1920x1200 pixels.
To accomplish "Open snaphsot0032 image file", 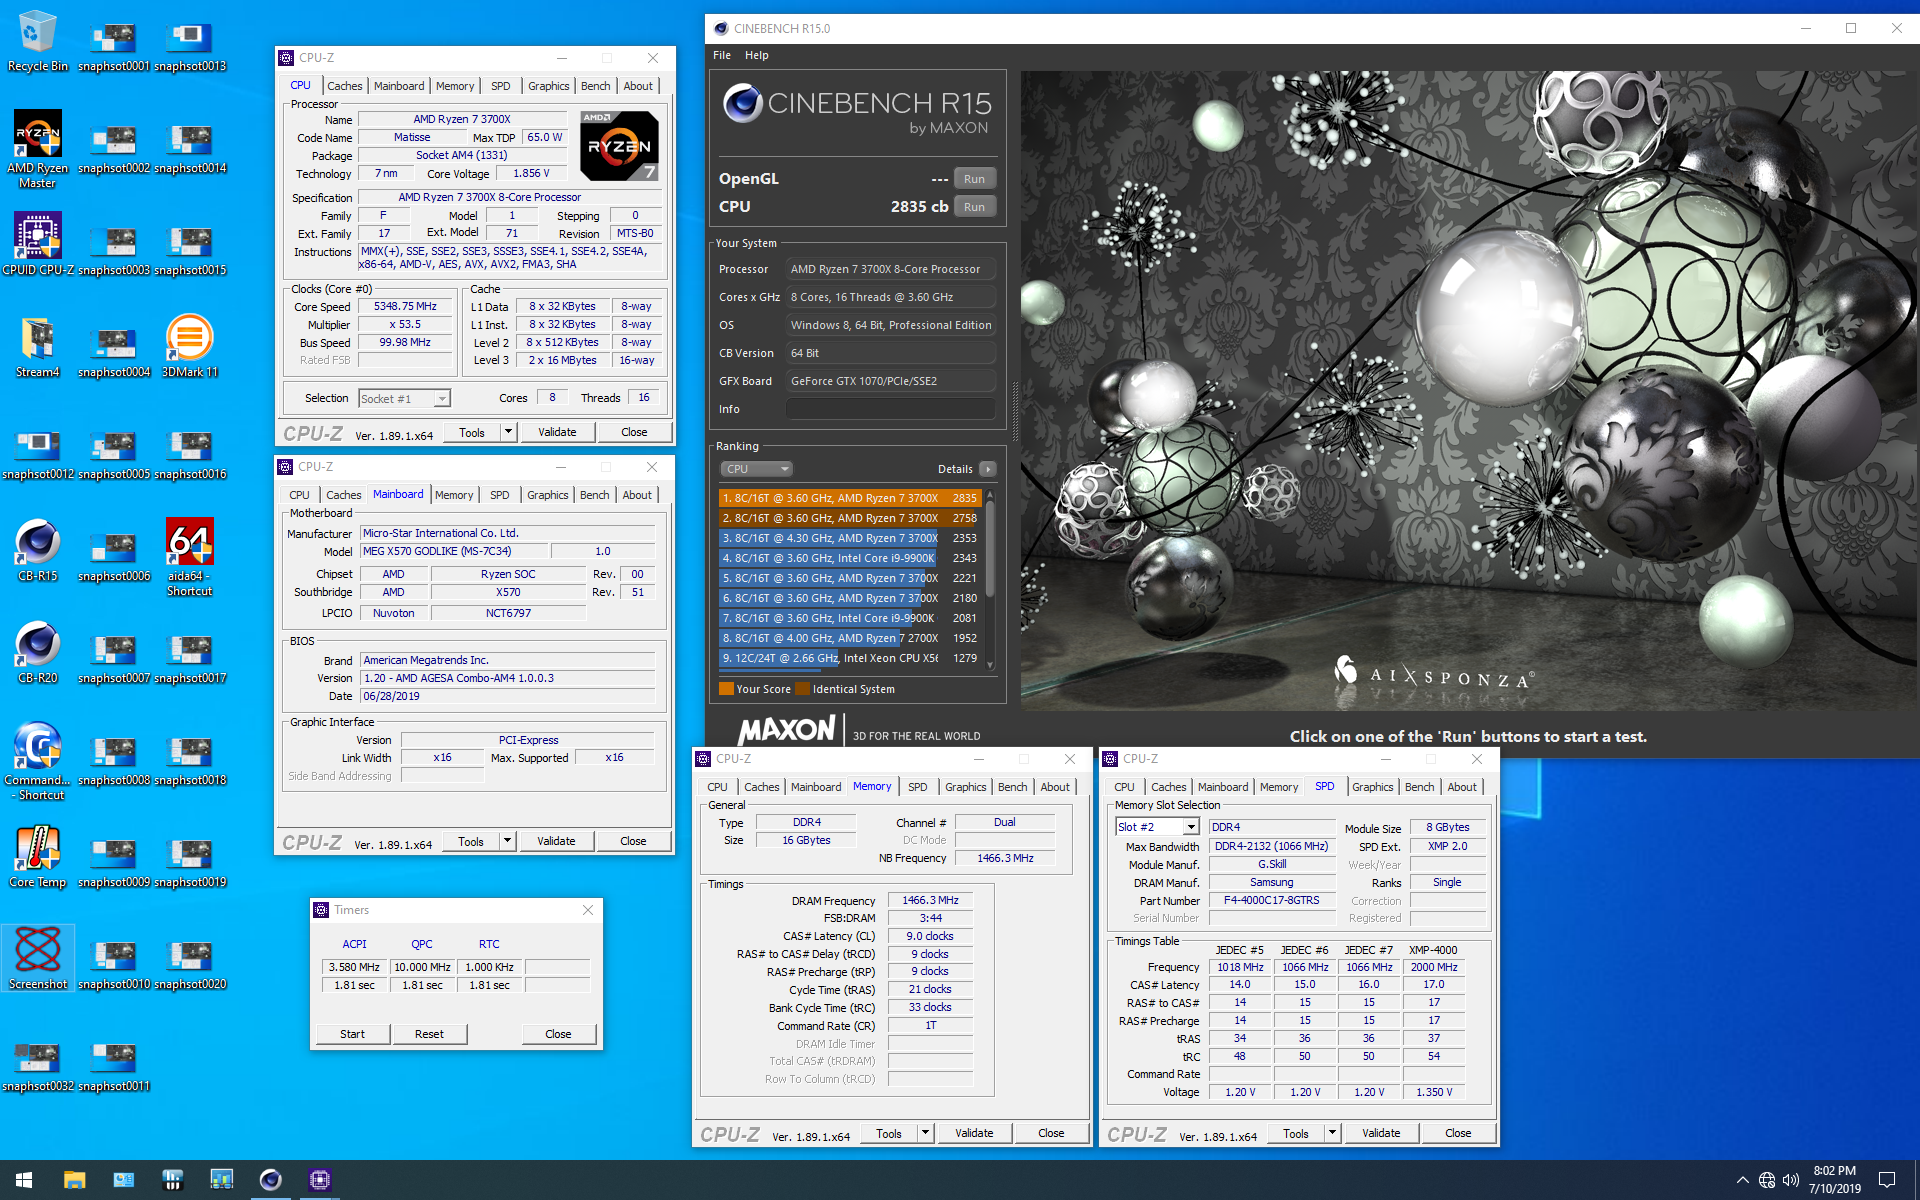I will click(38, 1066).
